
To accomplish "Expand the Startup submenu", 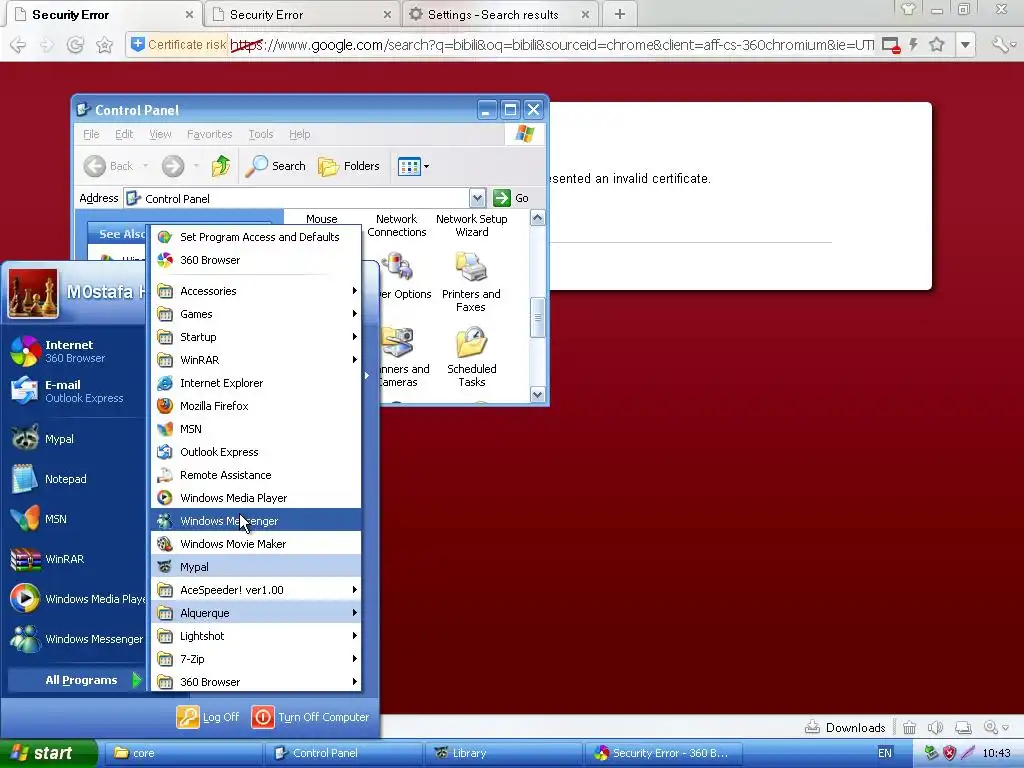I will [x=256, y=337].
